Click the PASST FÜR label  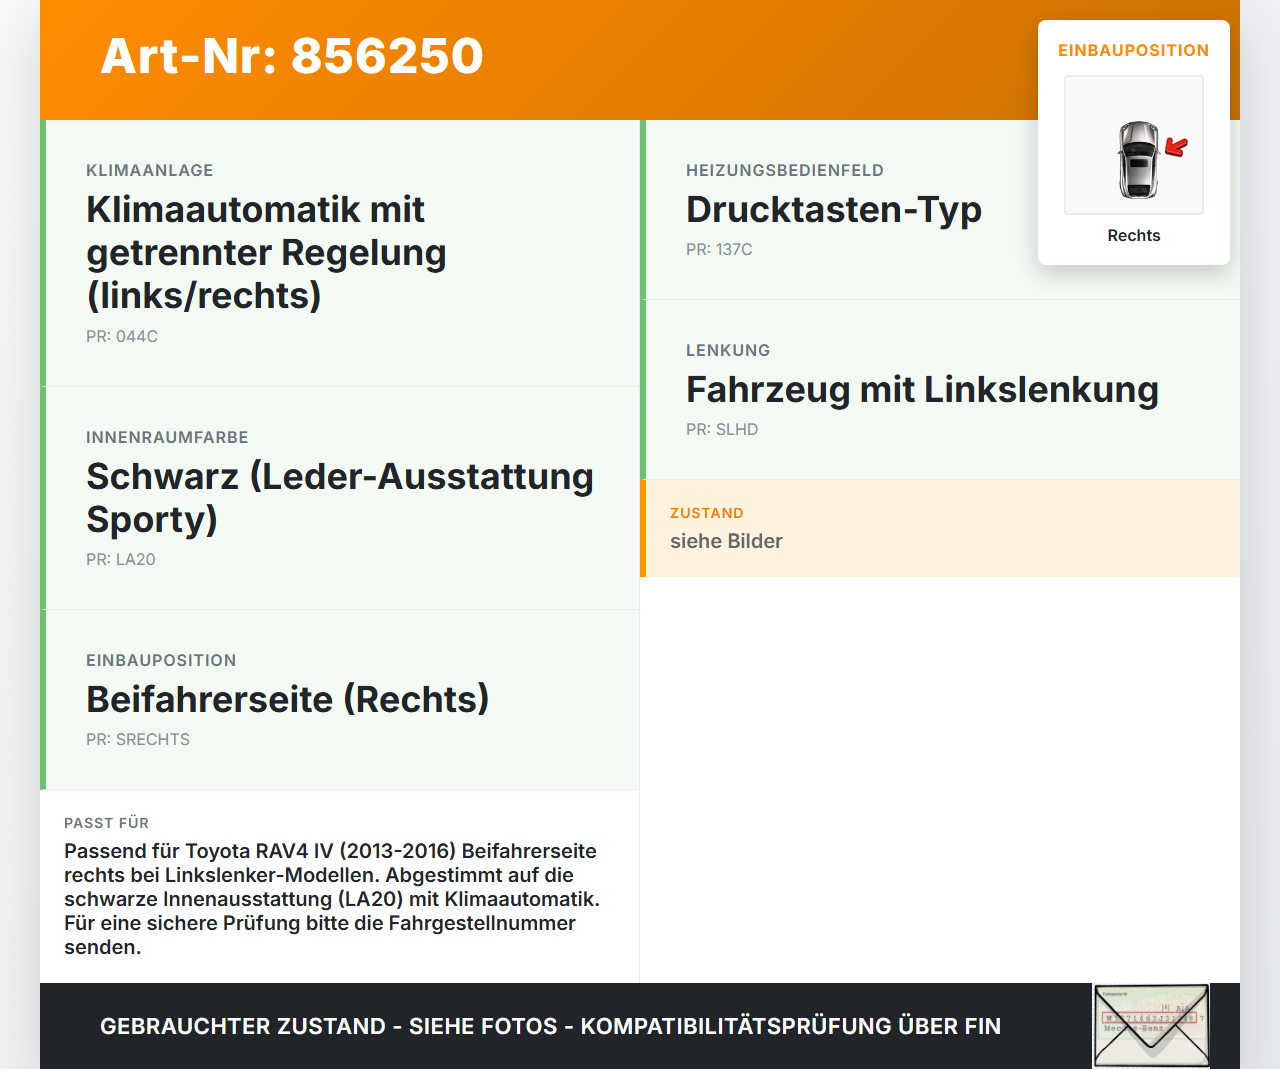106,823
